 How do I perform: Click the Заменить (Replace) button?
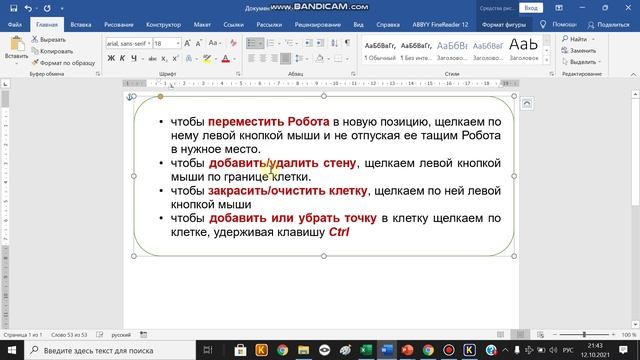pyautogui.click(x=579, y=51)
